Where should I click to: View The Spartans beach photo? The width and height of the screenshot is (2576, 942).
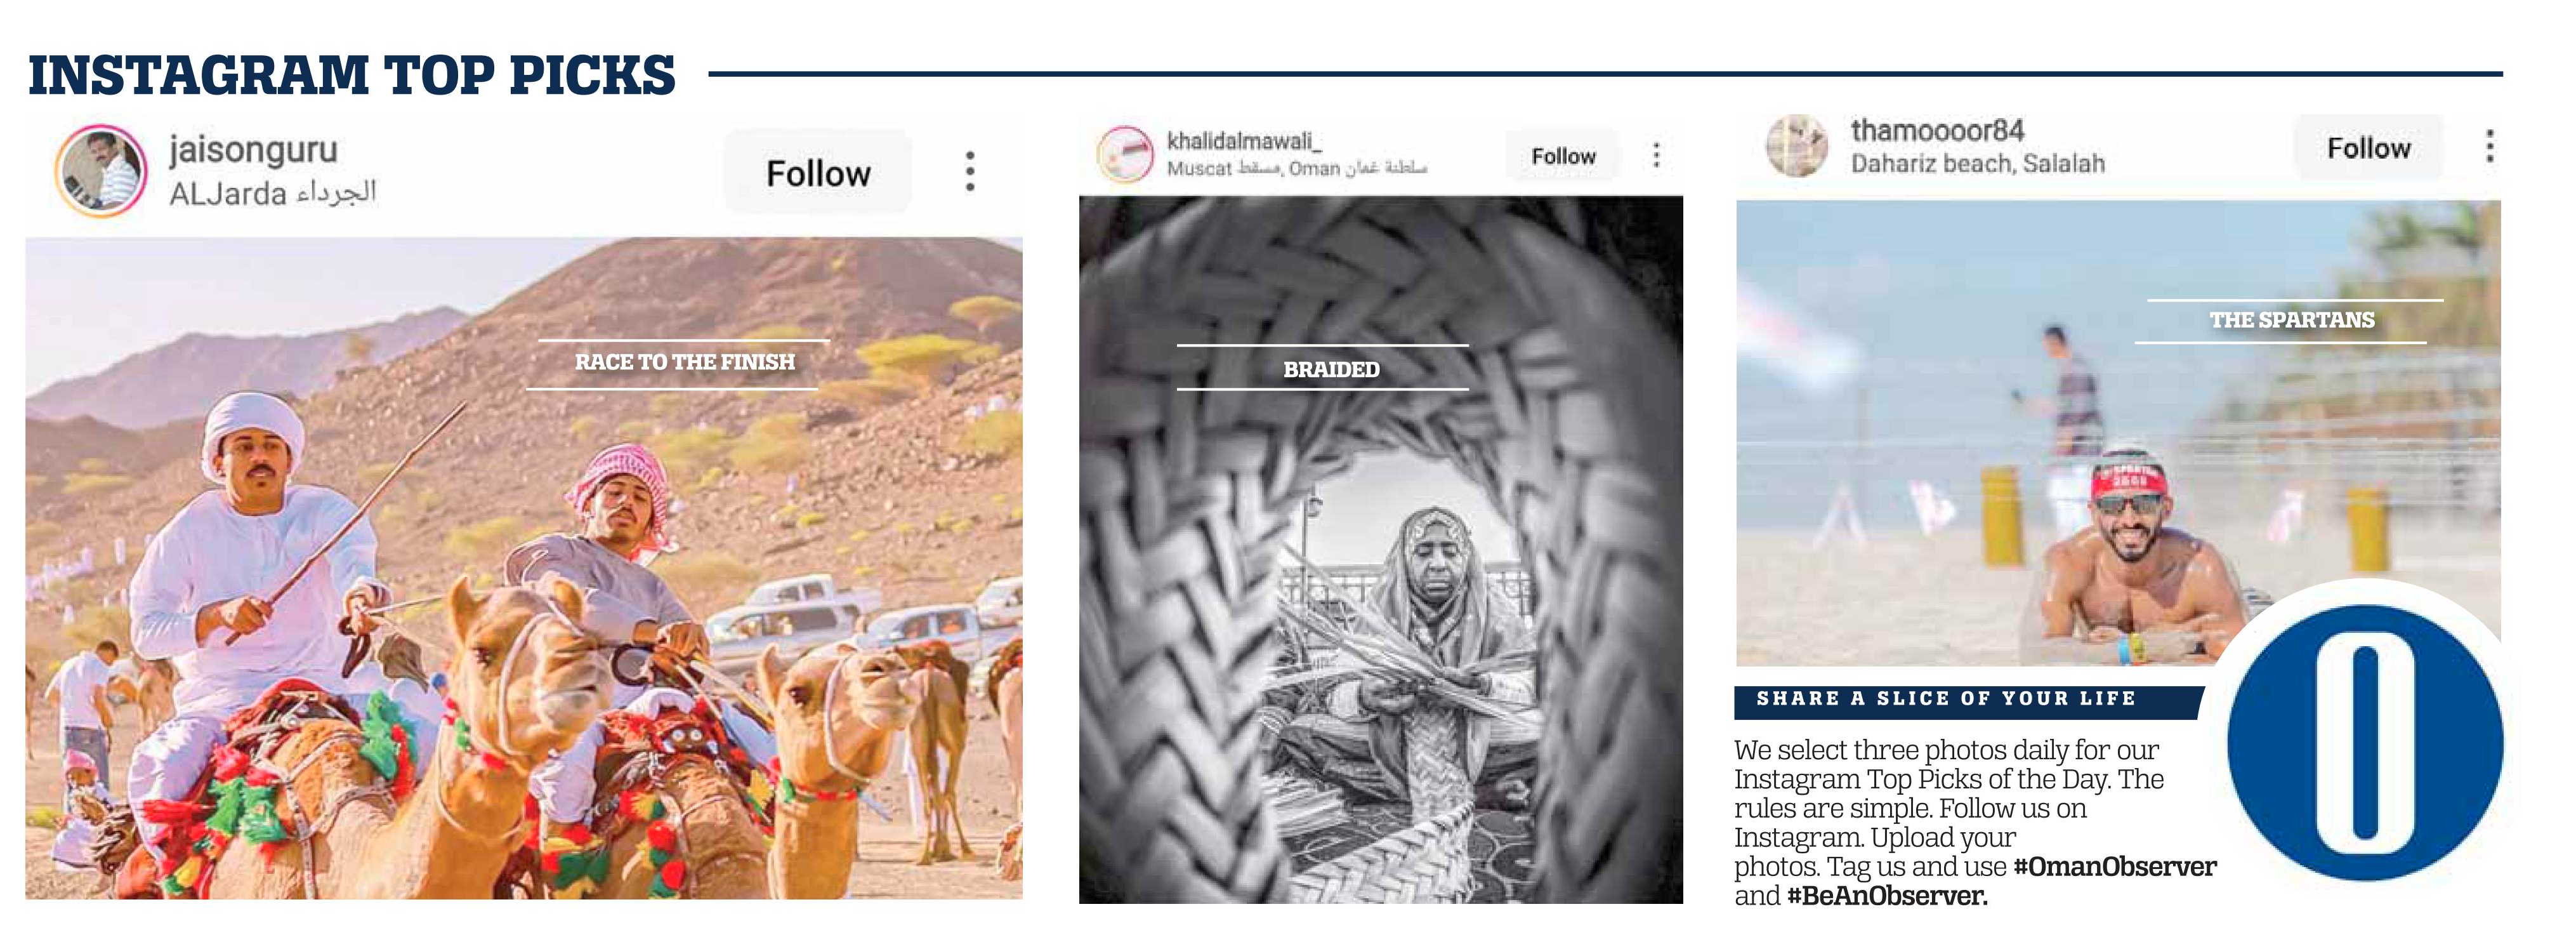(x=2118, y=433)
